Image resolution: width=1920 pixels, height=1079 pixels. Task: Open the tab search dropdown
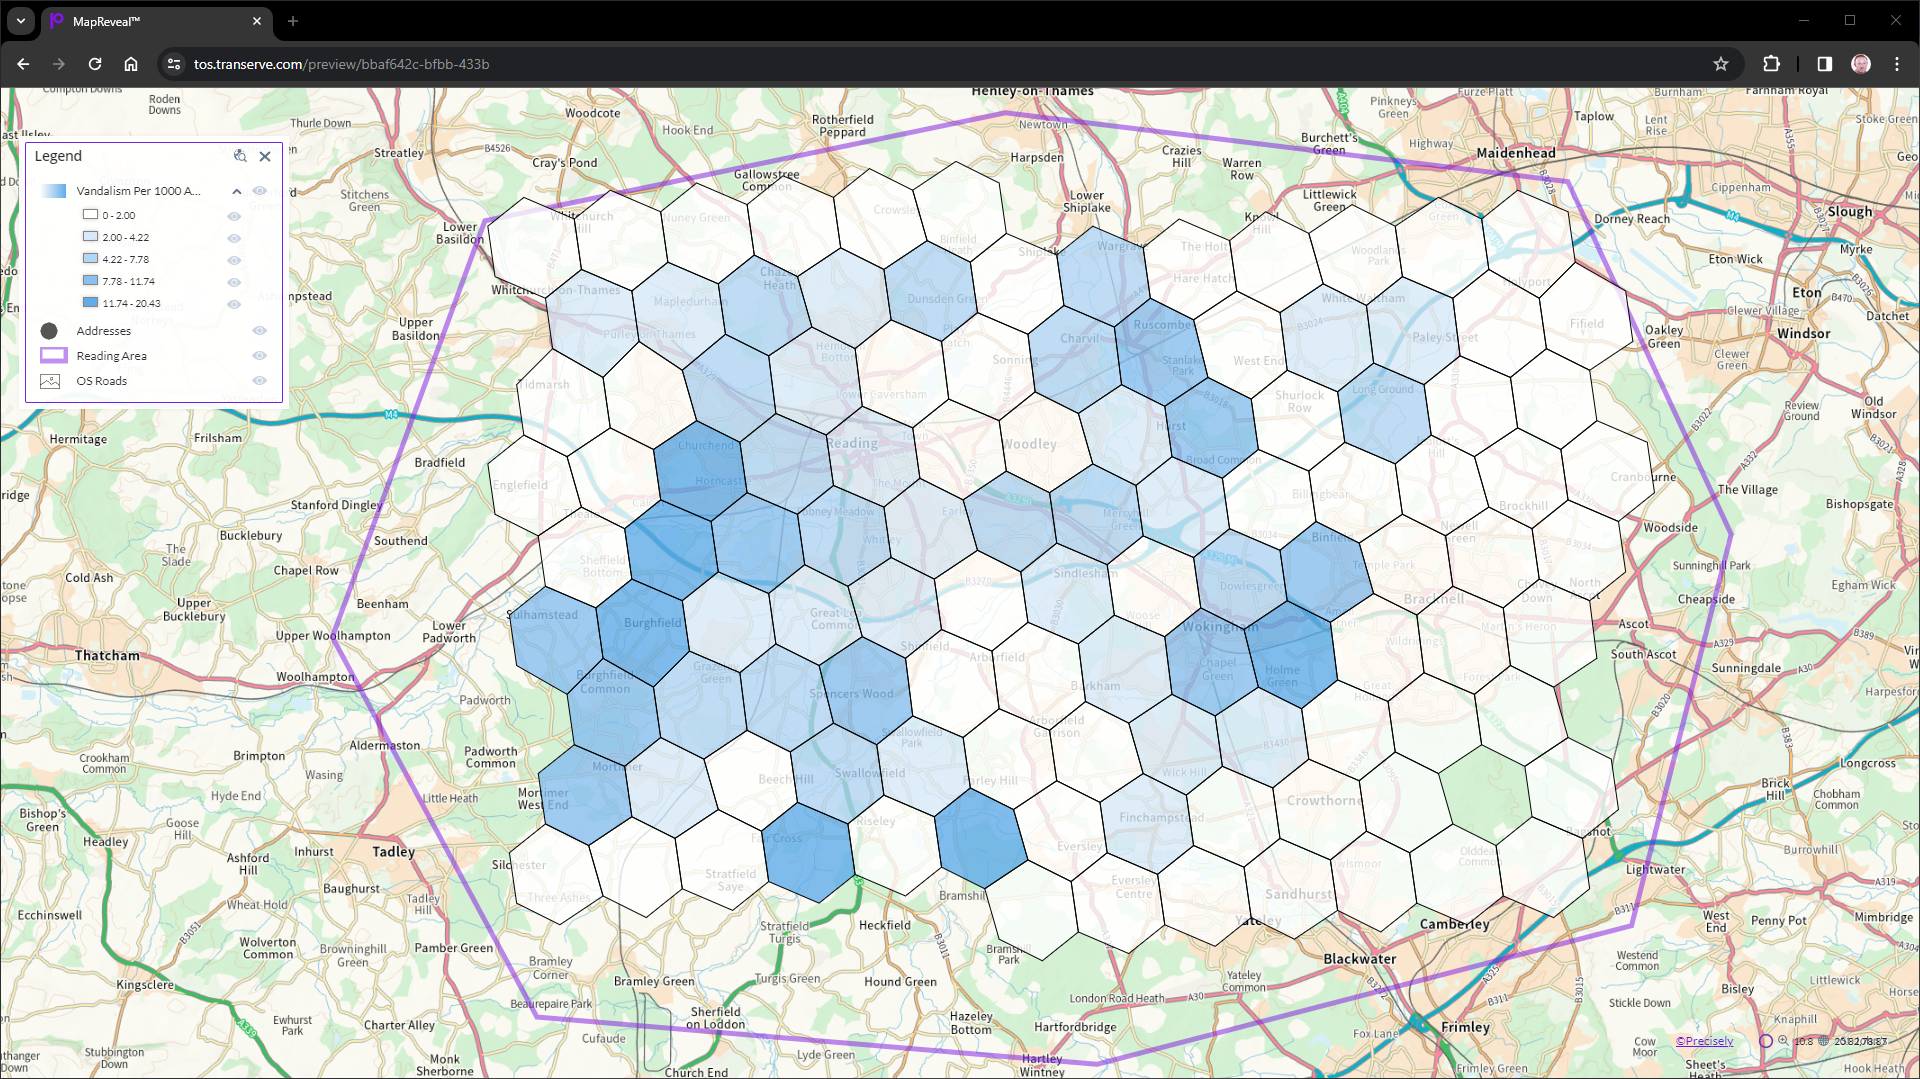coord(20,21)
